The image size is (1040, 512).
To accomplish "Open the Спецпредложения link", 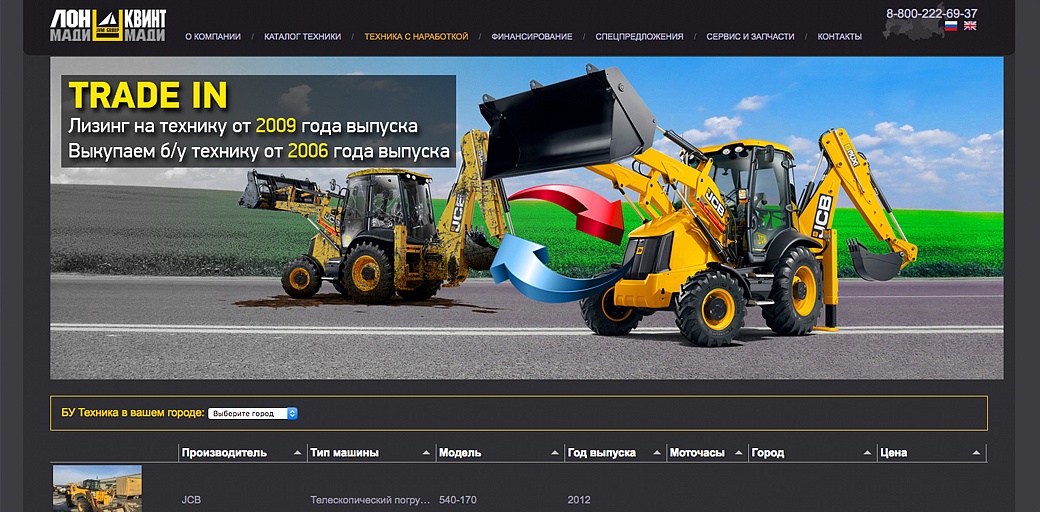I will (x=639, y=37).
